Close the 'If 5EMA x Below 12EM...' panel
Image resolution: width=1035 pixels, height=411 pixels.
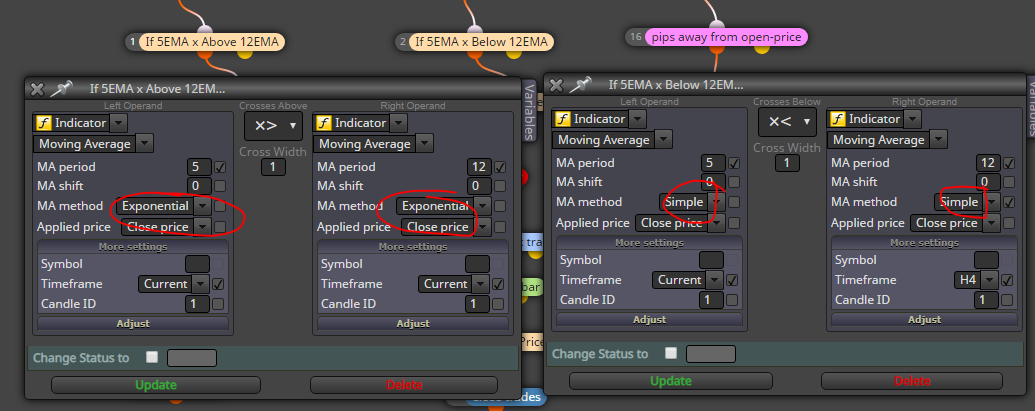556,84
